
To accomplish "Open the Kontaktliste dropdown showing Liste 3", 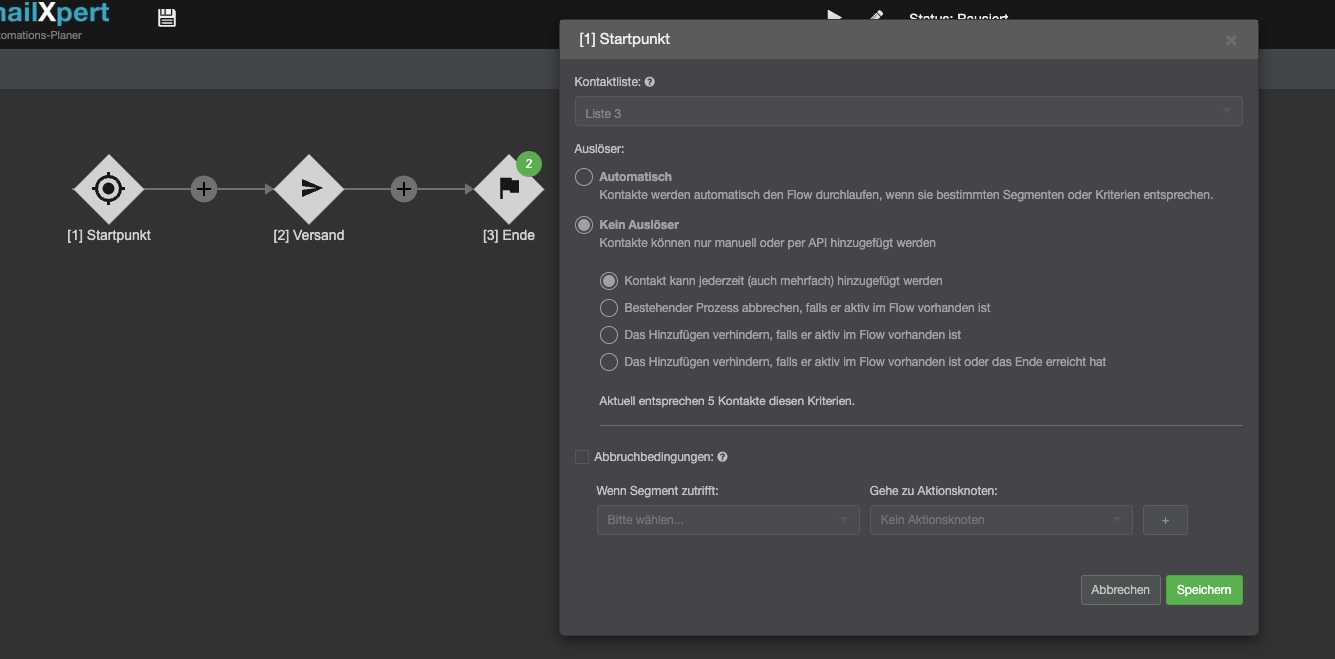I will pos(908,112).
